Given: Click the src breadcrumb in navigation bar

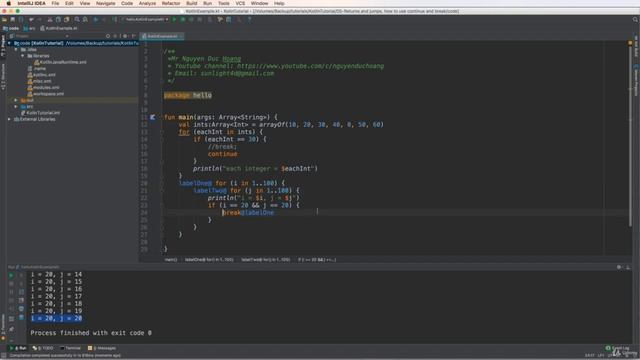Looking at the screenshot, I should pos(29,28).
